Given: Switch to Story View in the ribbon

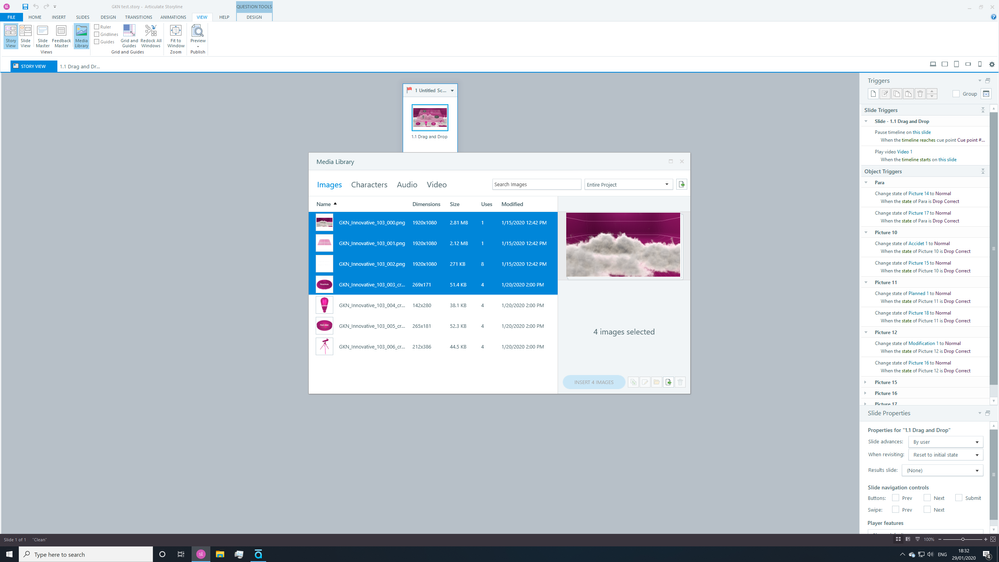Looking at the screenshot, I should click(x=11, y=36).
